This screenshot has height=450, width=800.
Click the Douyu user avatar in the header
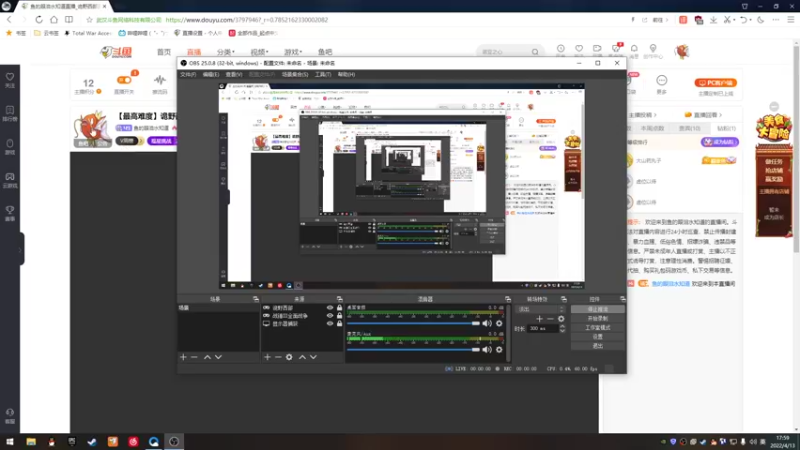click(682, 52)
